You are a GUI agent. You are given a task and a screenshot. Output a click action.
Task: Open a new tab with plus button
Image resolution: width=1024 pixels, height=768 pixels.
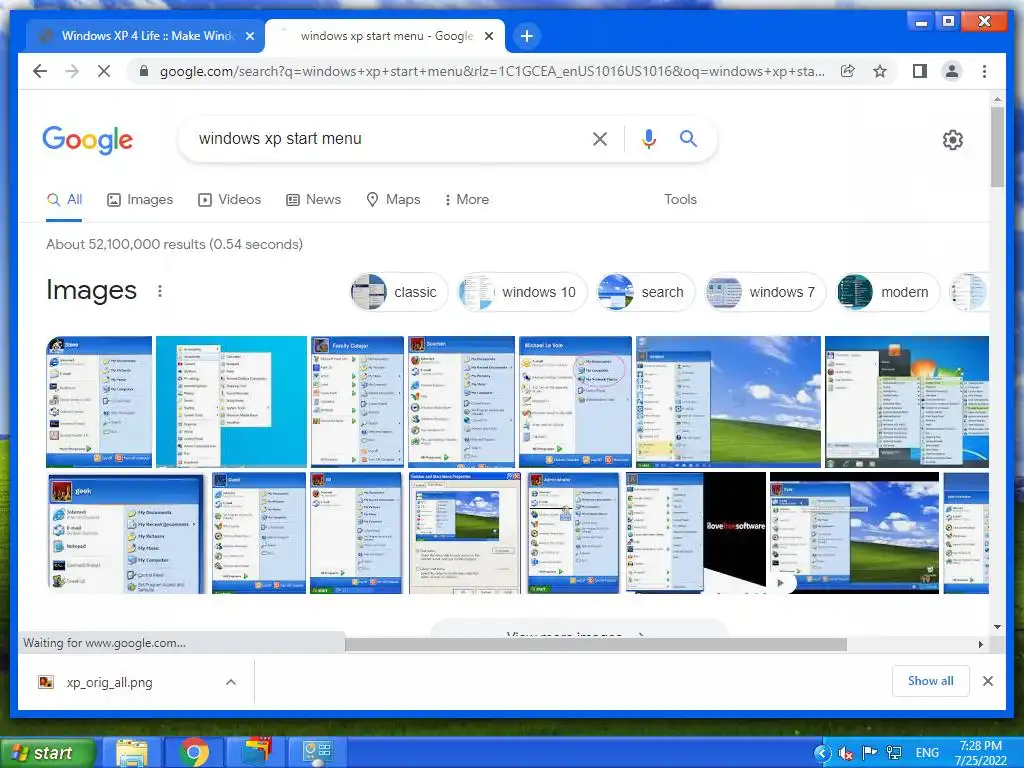(x=527, y=36)
